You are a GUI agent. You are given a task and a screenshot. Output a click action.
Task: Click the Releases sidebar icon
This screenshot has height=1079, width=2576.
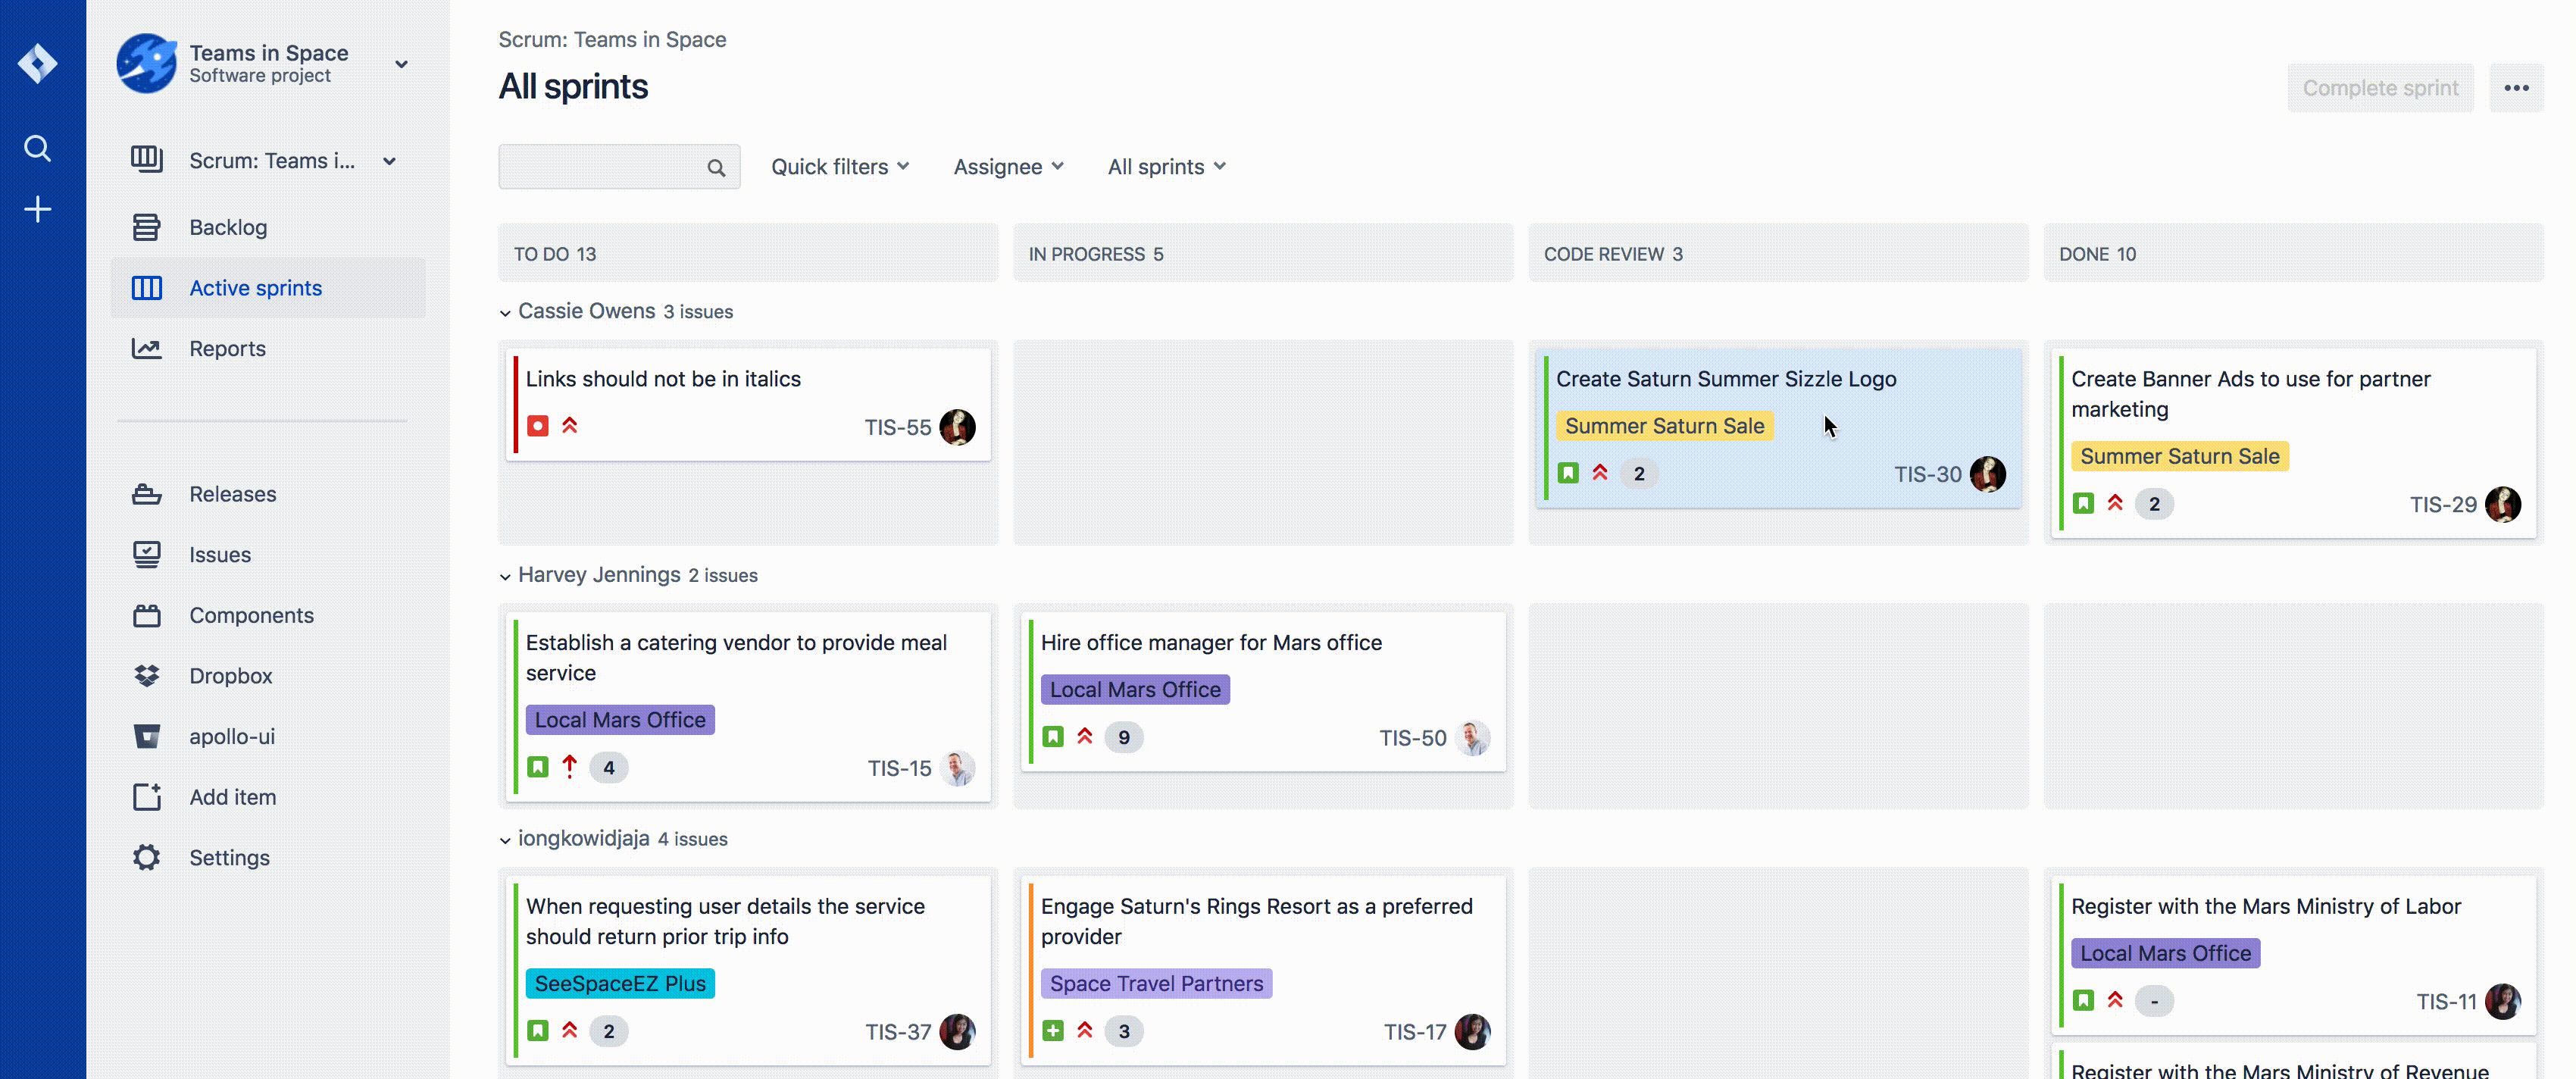click(x=148, y=494)
